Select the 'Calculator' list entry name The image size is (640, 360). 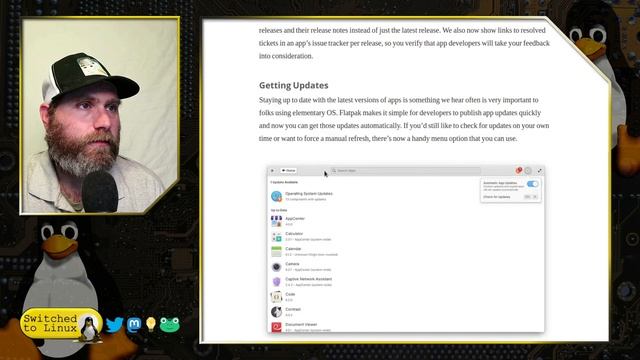294,233
